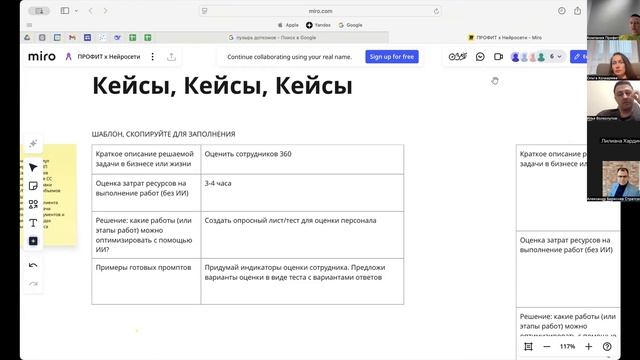Reload the page in Safari
This screenshot has height=360, width=640.
[436, 11]
